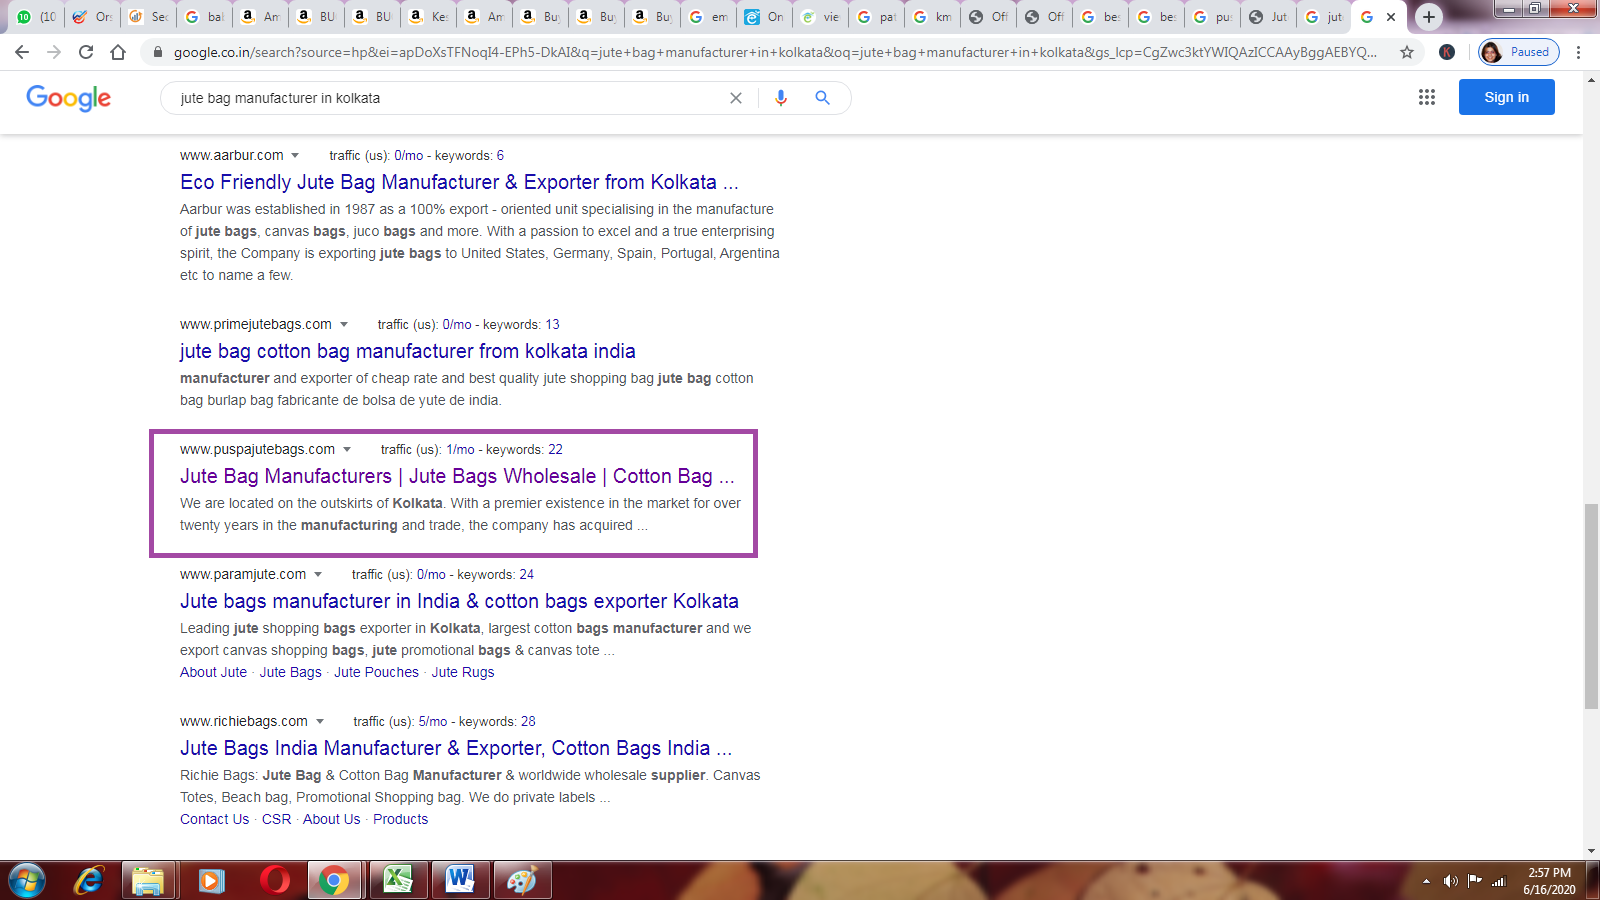Open the Contact Us sitelink
This screenshot has height=900, width=1600.
214,819
